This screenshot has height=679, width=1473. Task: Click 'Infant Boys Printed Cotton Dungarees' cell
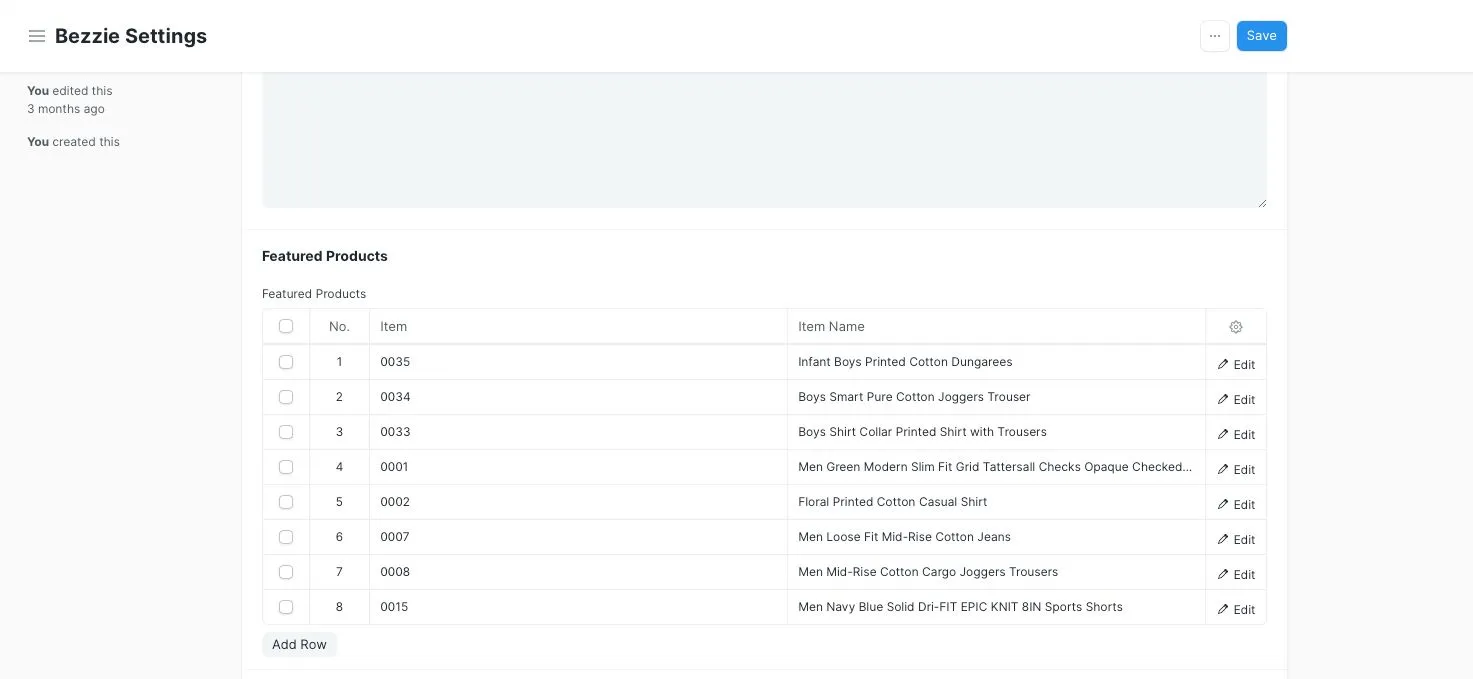click(996, 362)
